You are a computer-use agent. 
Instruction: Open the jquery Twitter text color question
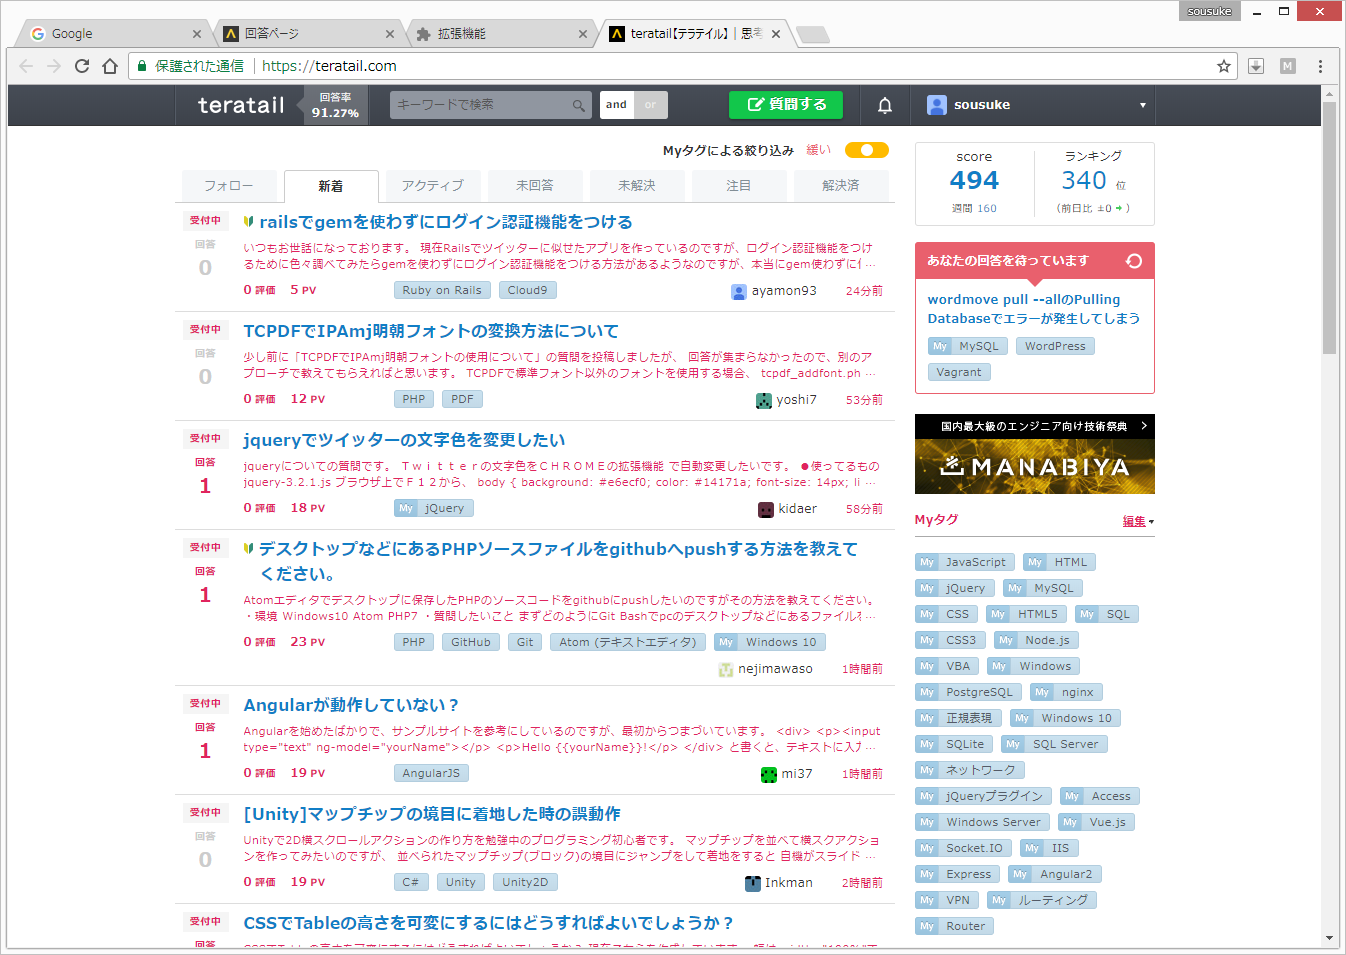pos(404,440)
